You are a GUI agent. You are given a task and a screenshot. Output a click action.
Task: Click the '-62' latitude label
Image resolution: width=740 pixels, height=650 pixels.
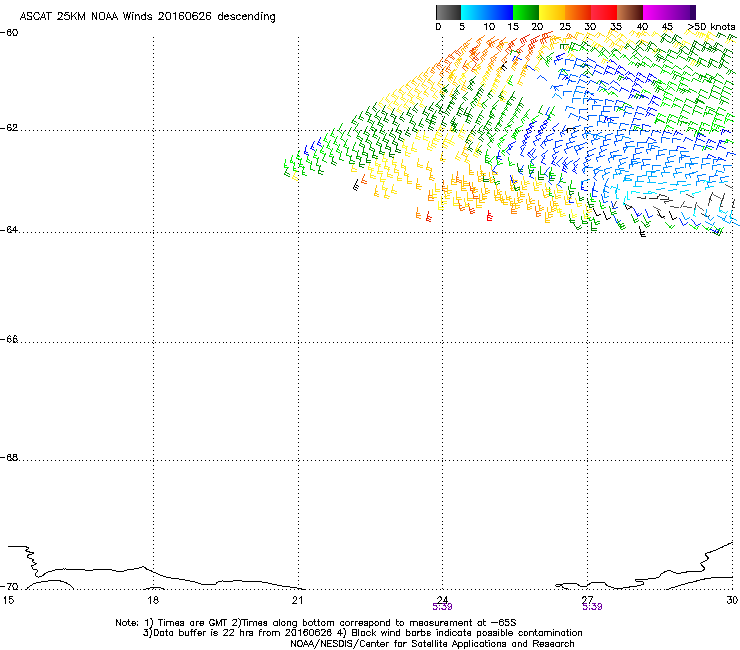9,128
